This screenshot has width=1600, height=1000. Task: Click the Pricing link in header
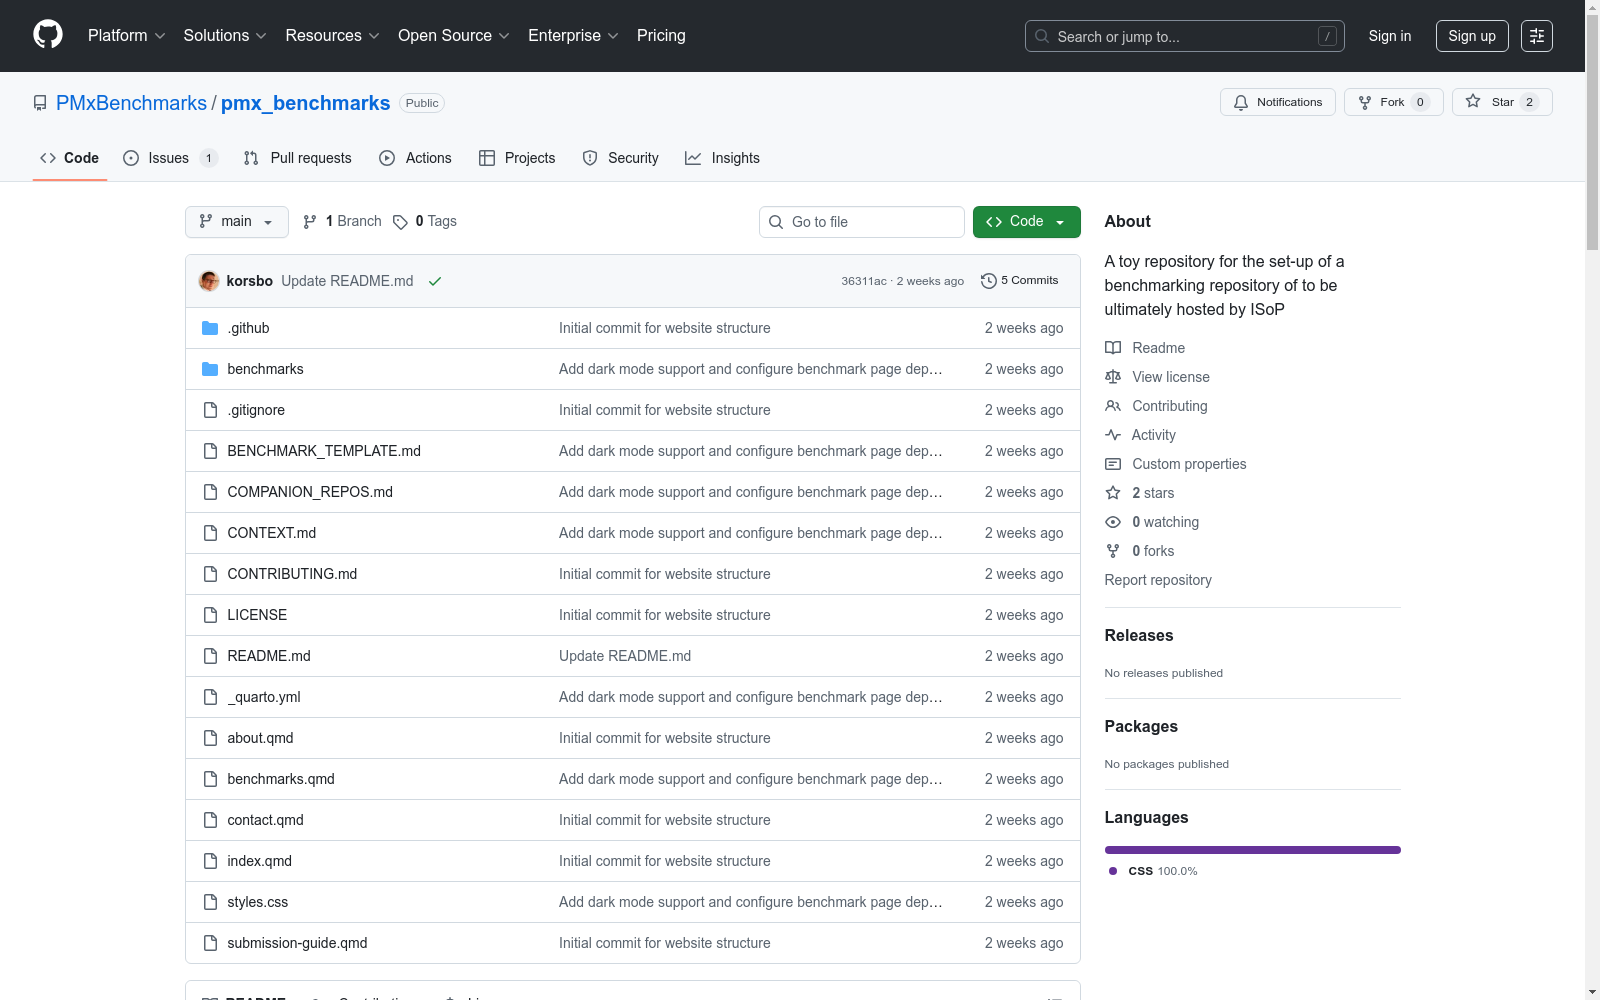661,36
